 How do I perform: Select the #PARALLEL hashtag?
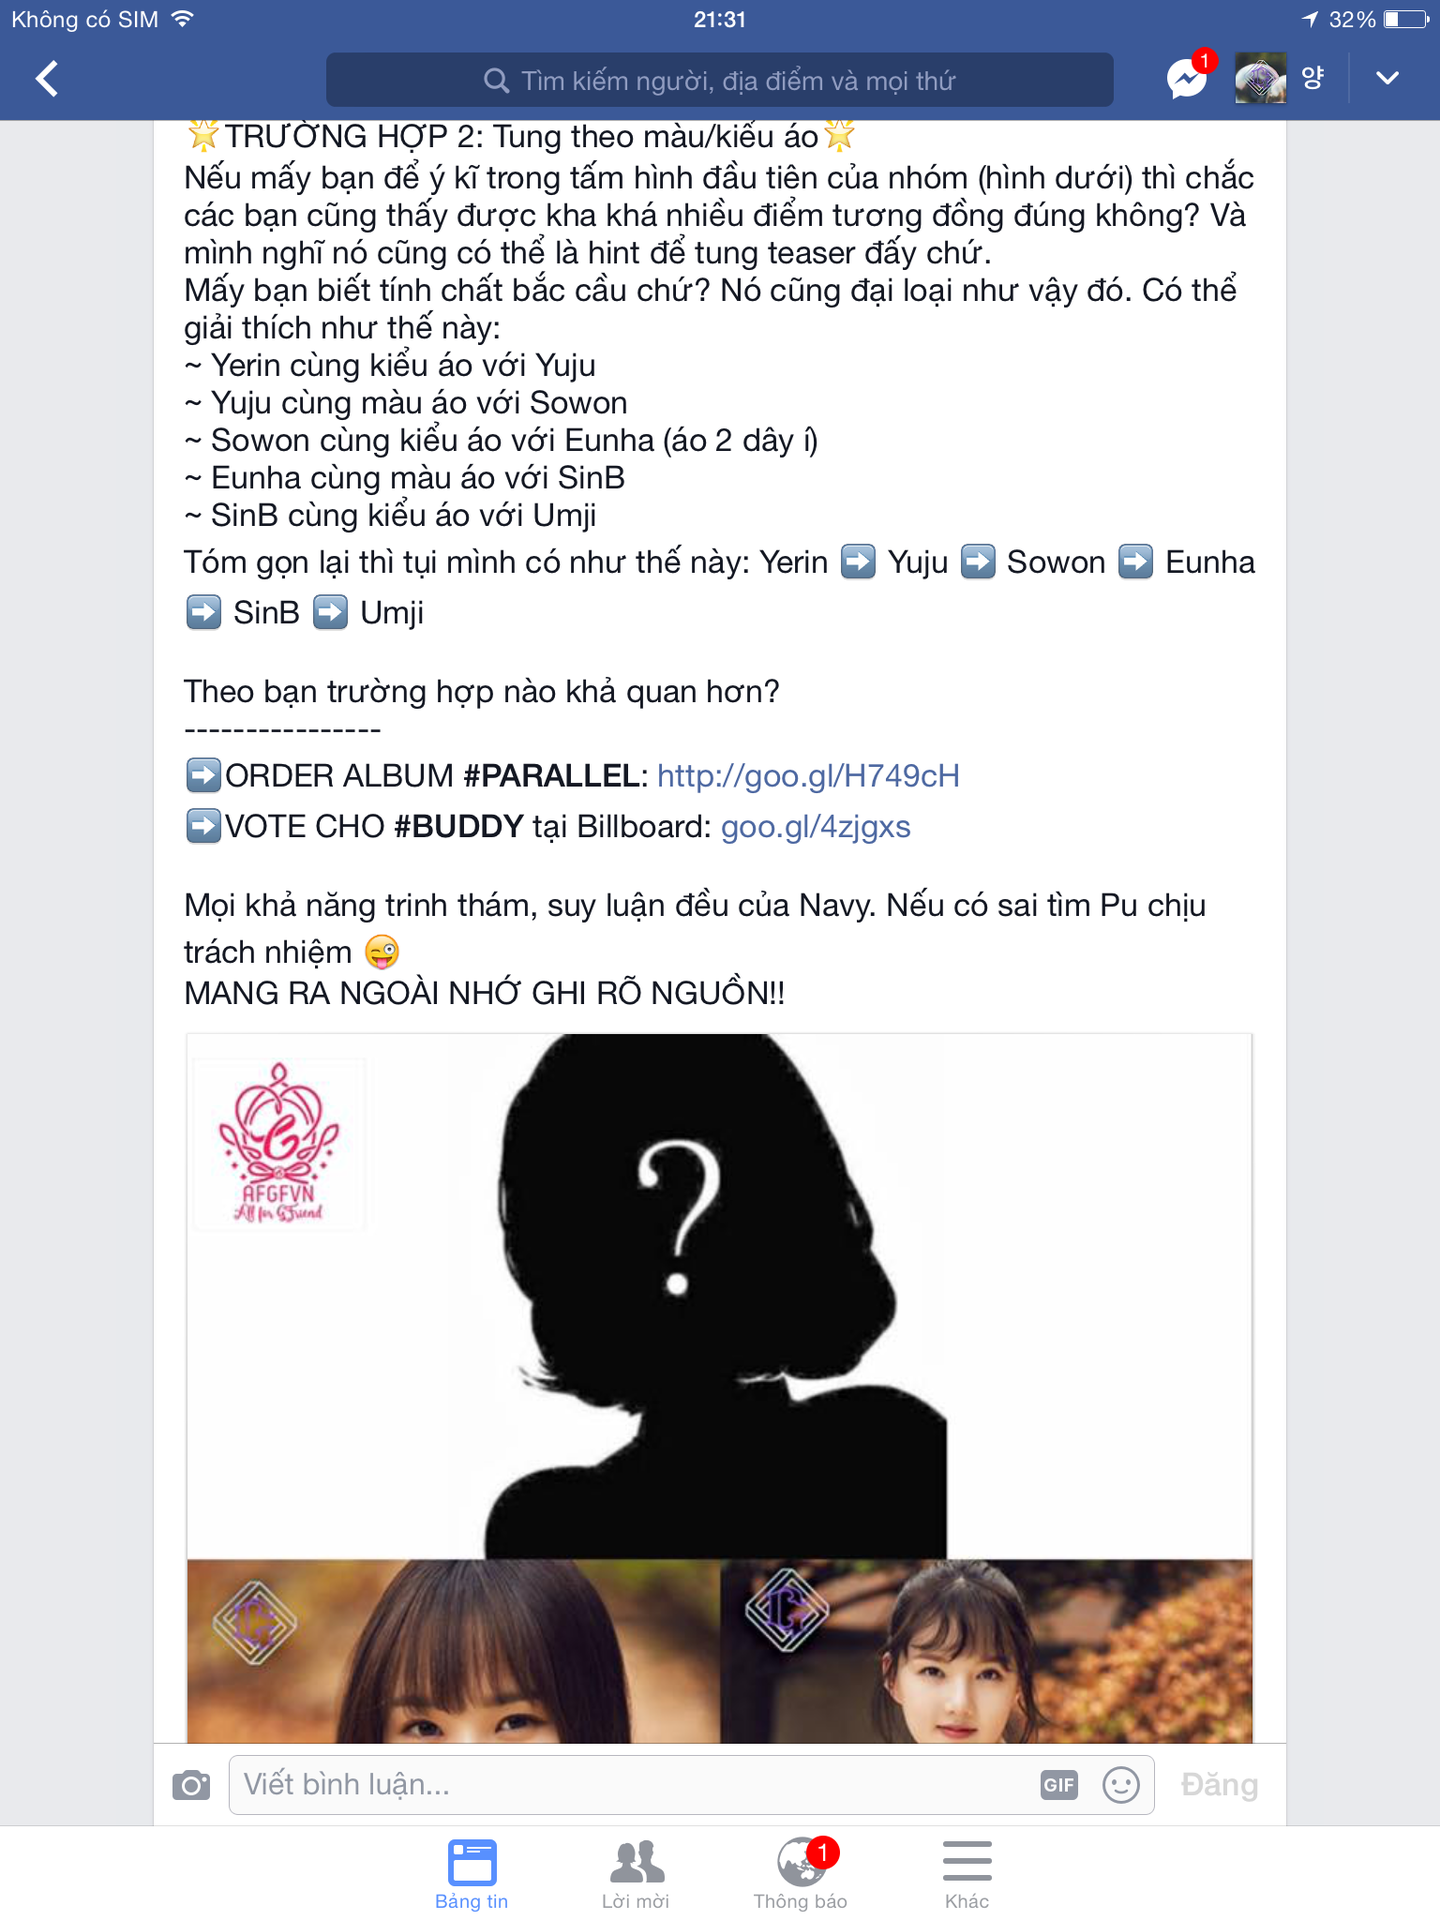(x=552, y=776)
